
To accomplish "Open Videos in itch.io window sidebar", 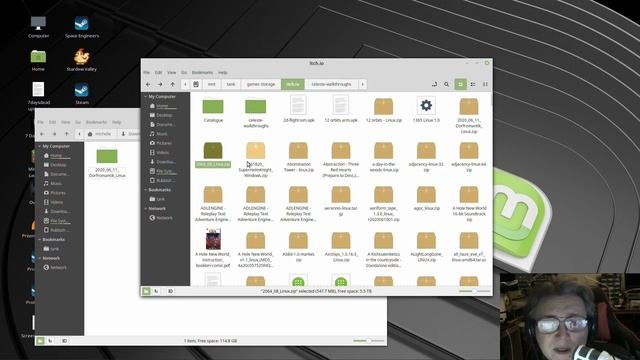I will coord(162,153).
